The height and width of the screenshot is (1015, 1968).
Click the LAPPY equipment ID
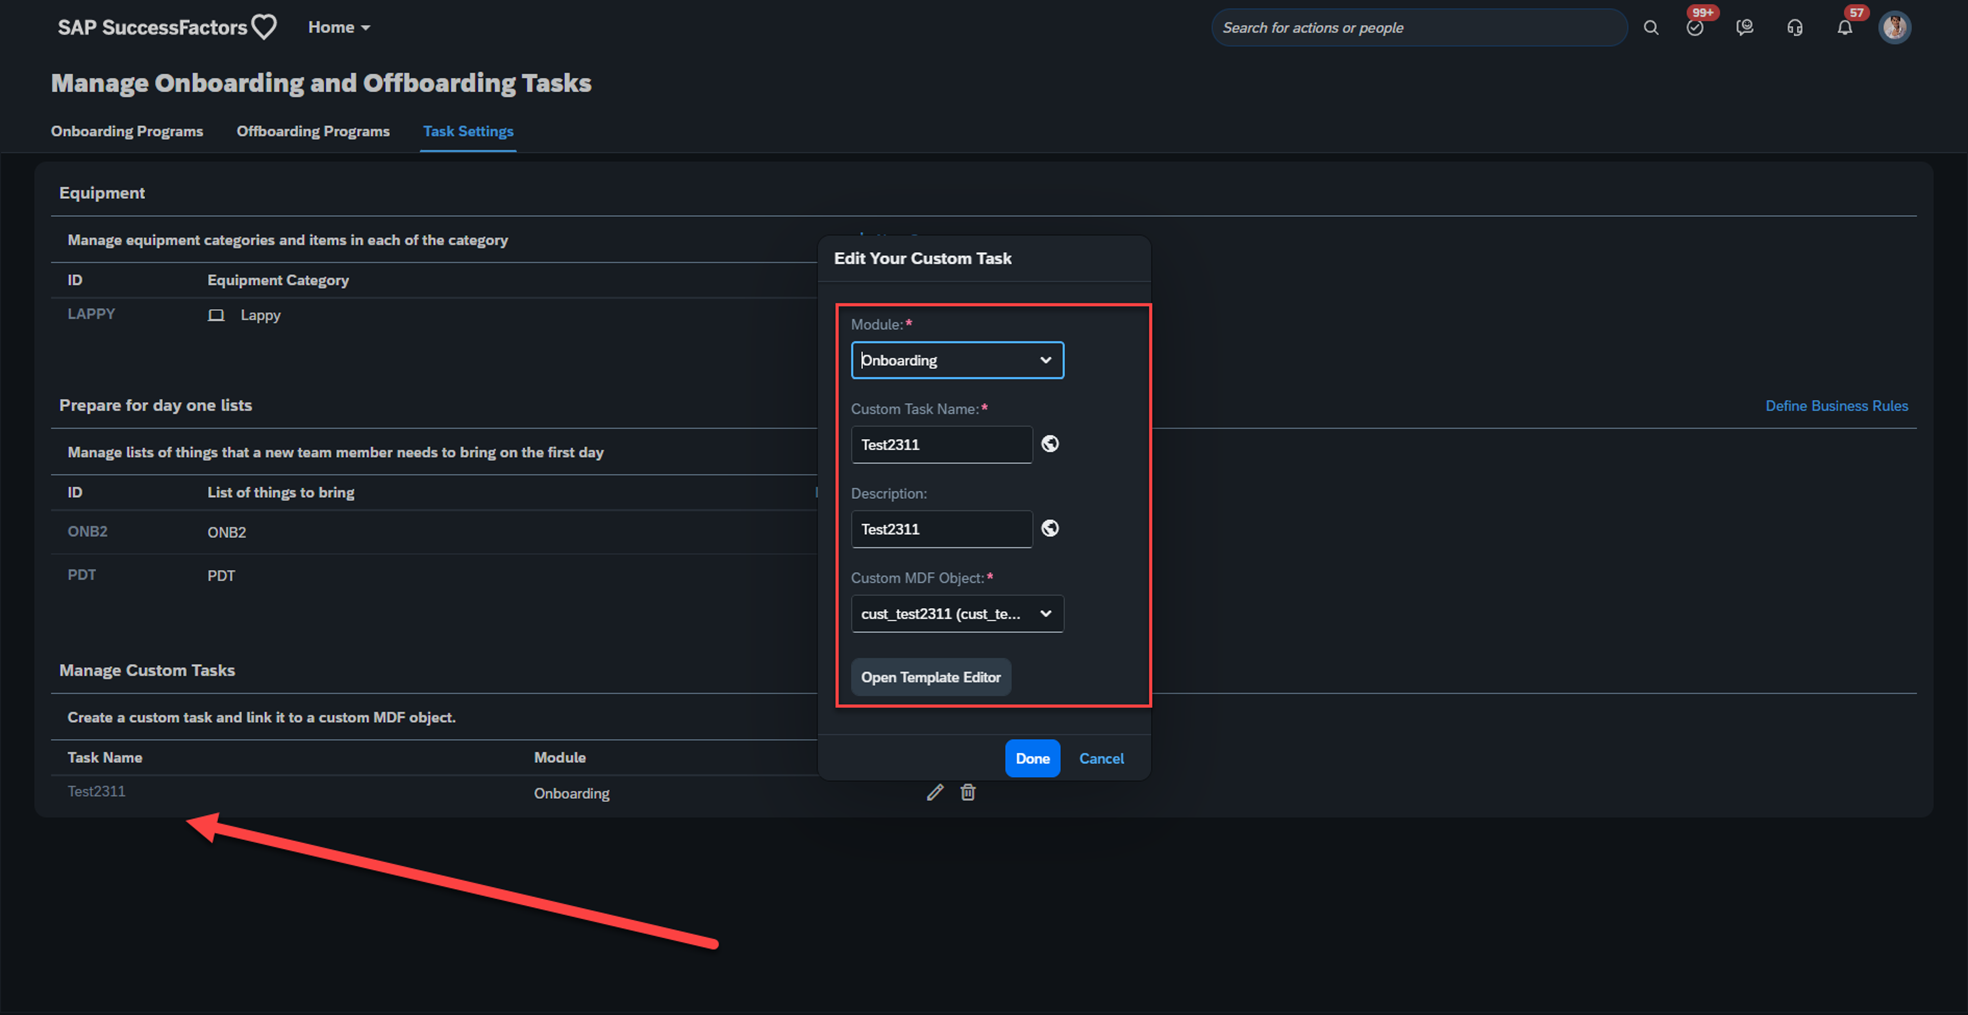(91, 313)
